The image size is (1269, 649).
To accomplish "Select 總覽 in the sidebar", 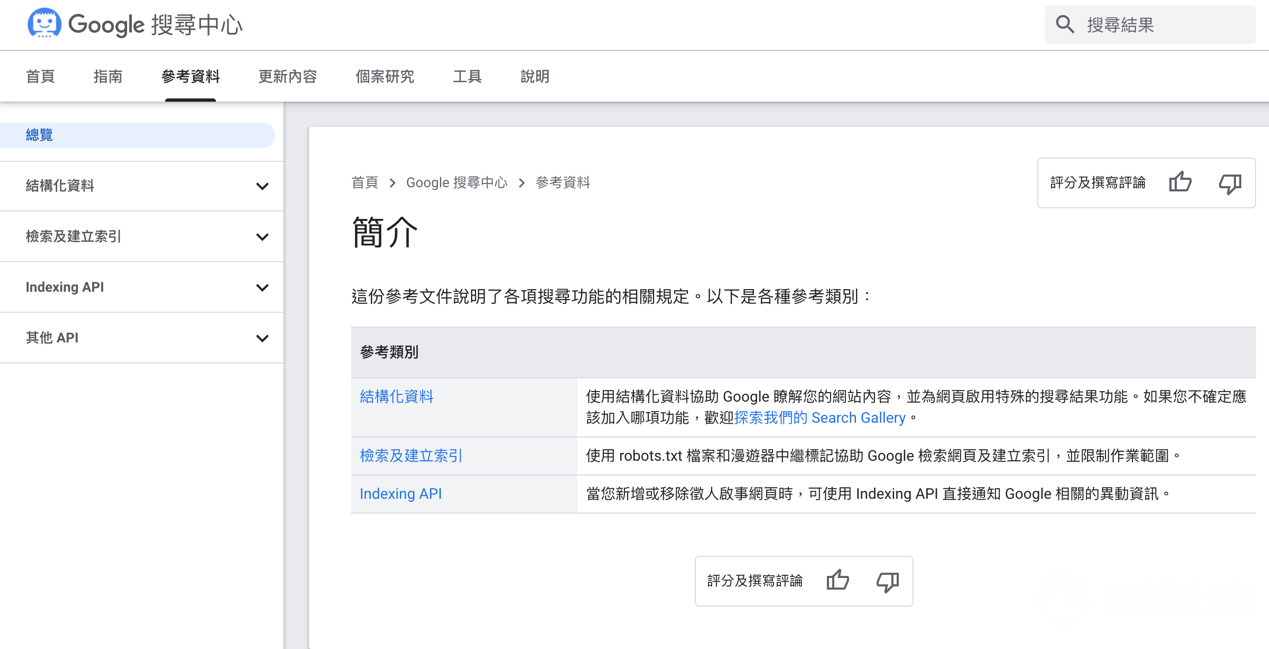I will [x=38, y=135].
